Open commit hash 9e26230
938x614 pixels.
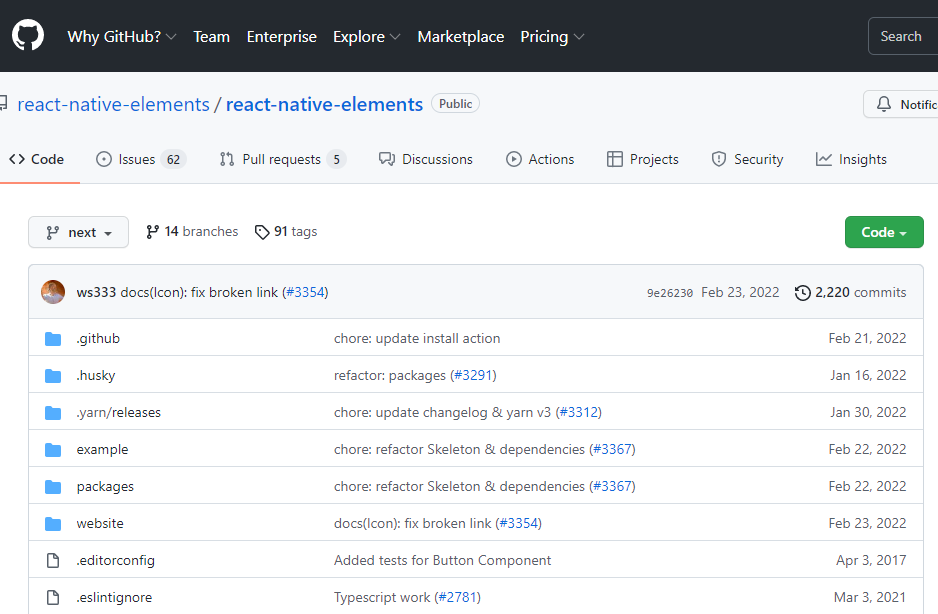click(669, 293)
